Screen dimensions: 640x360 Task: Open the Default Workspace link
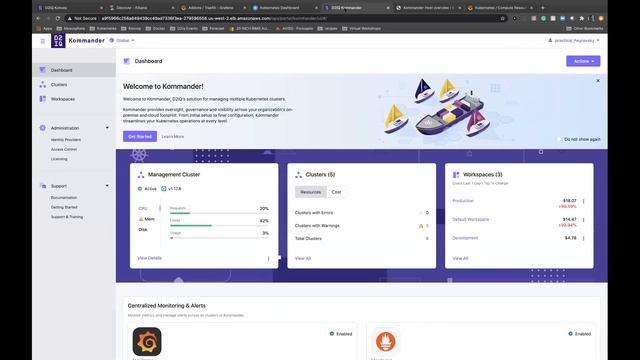pos(471,220)
